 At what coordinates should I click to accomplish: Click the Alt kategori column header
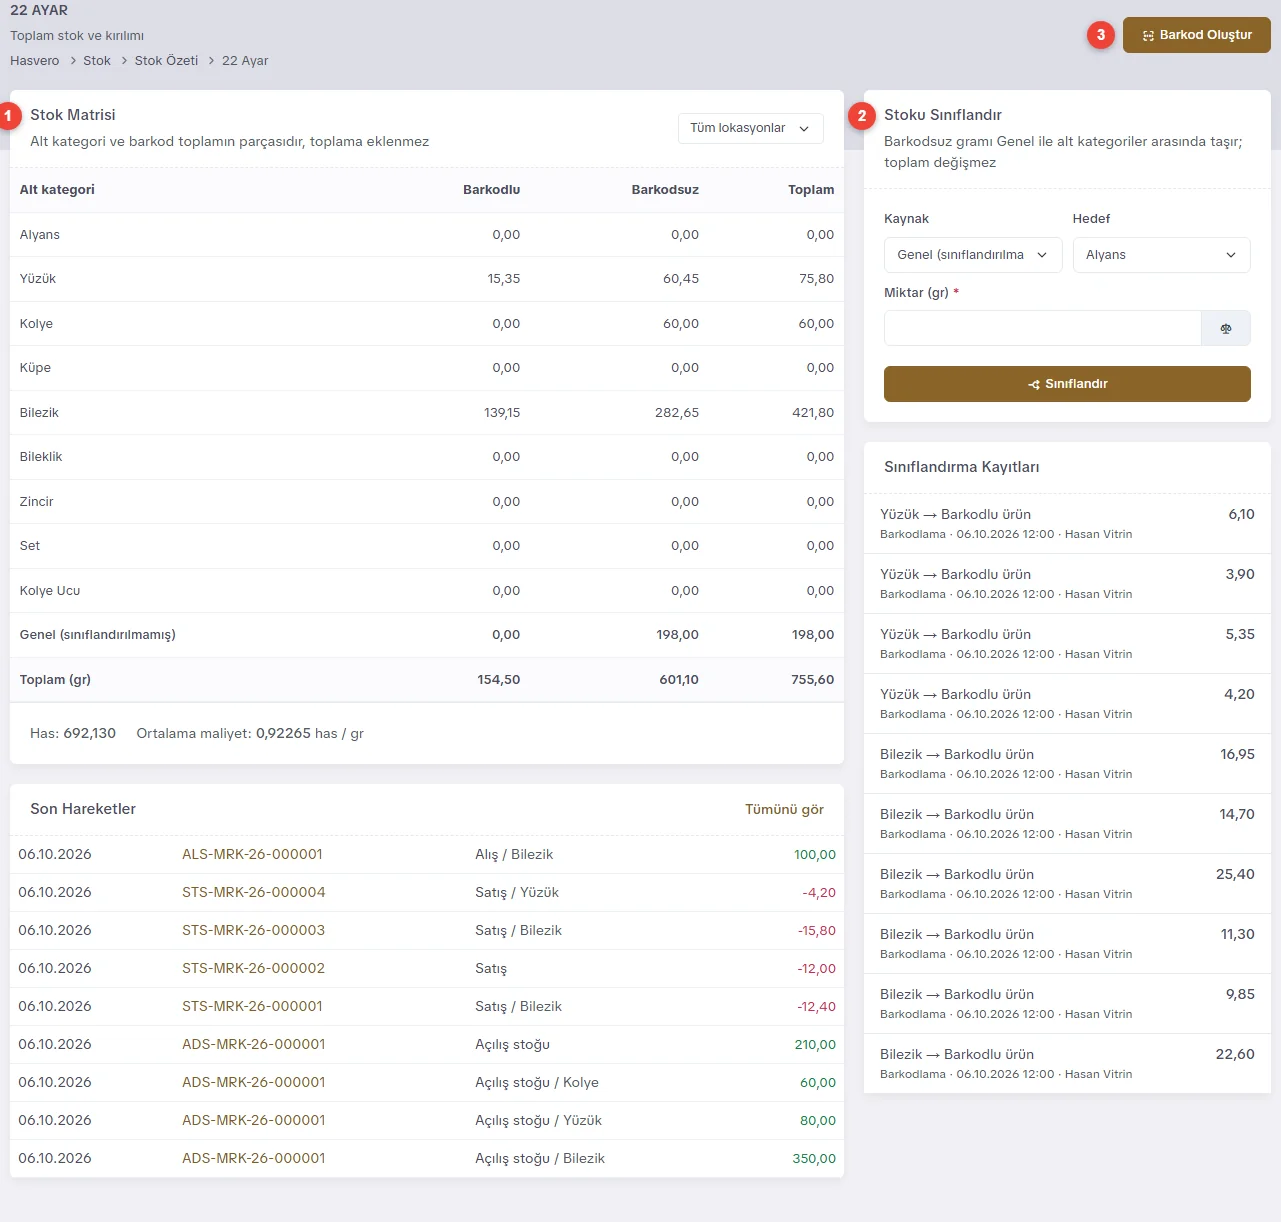point(57,190)
